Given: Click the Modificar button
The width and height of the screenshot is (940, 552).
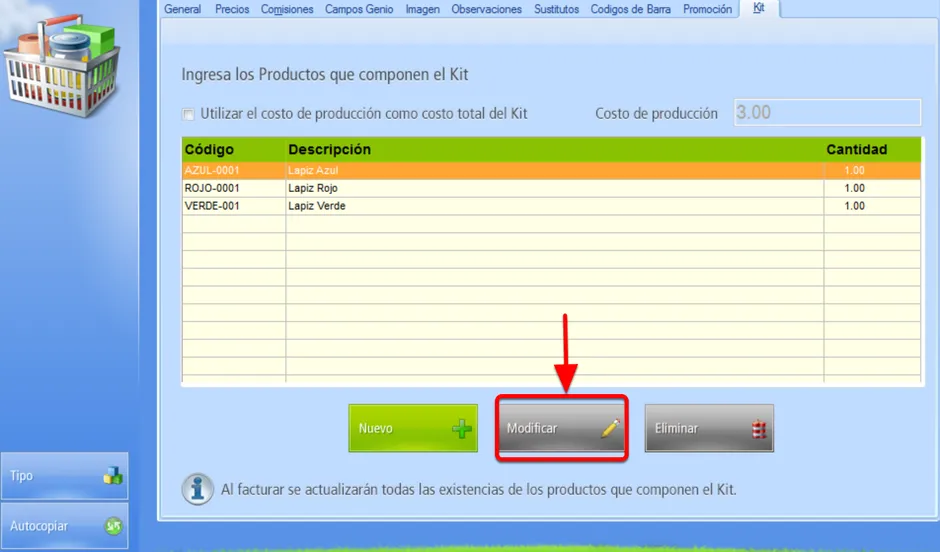Looking at the screenshot, I should click(x=562, y=428).
